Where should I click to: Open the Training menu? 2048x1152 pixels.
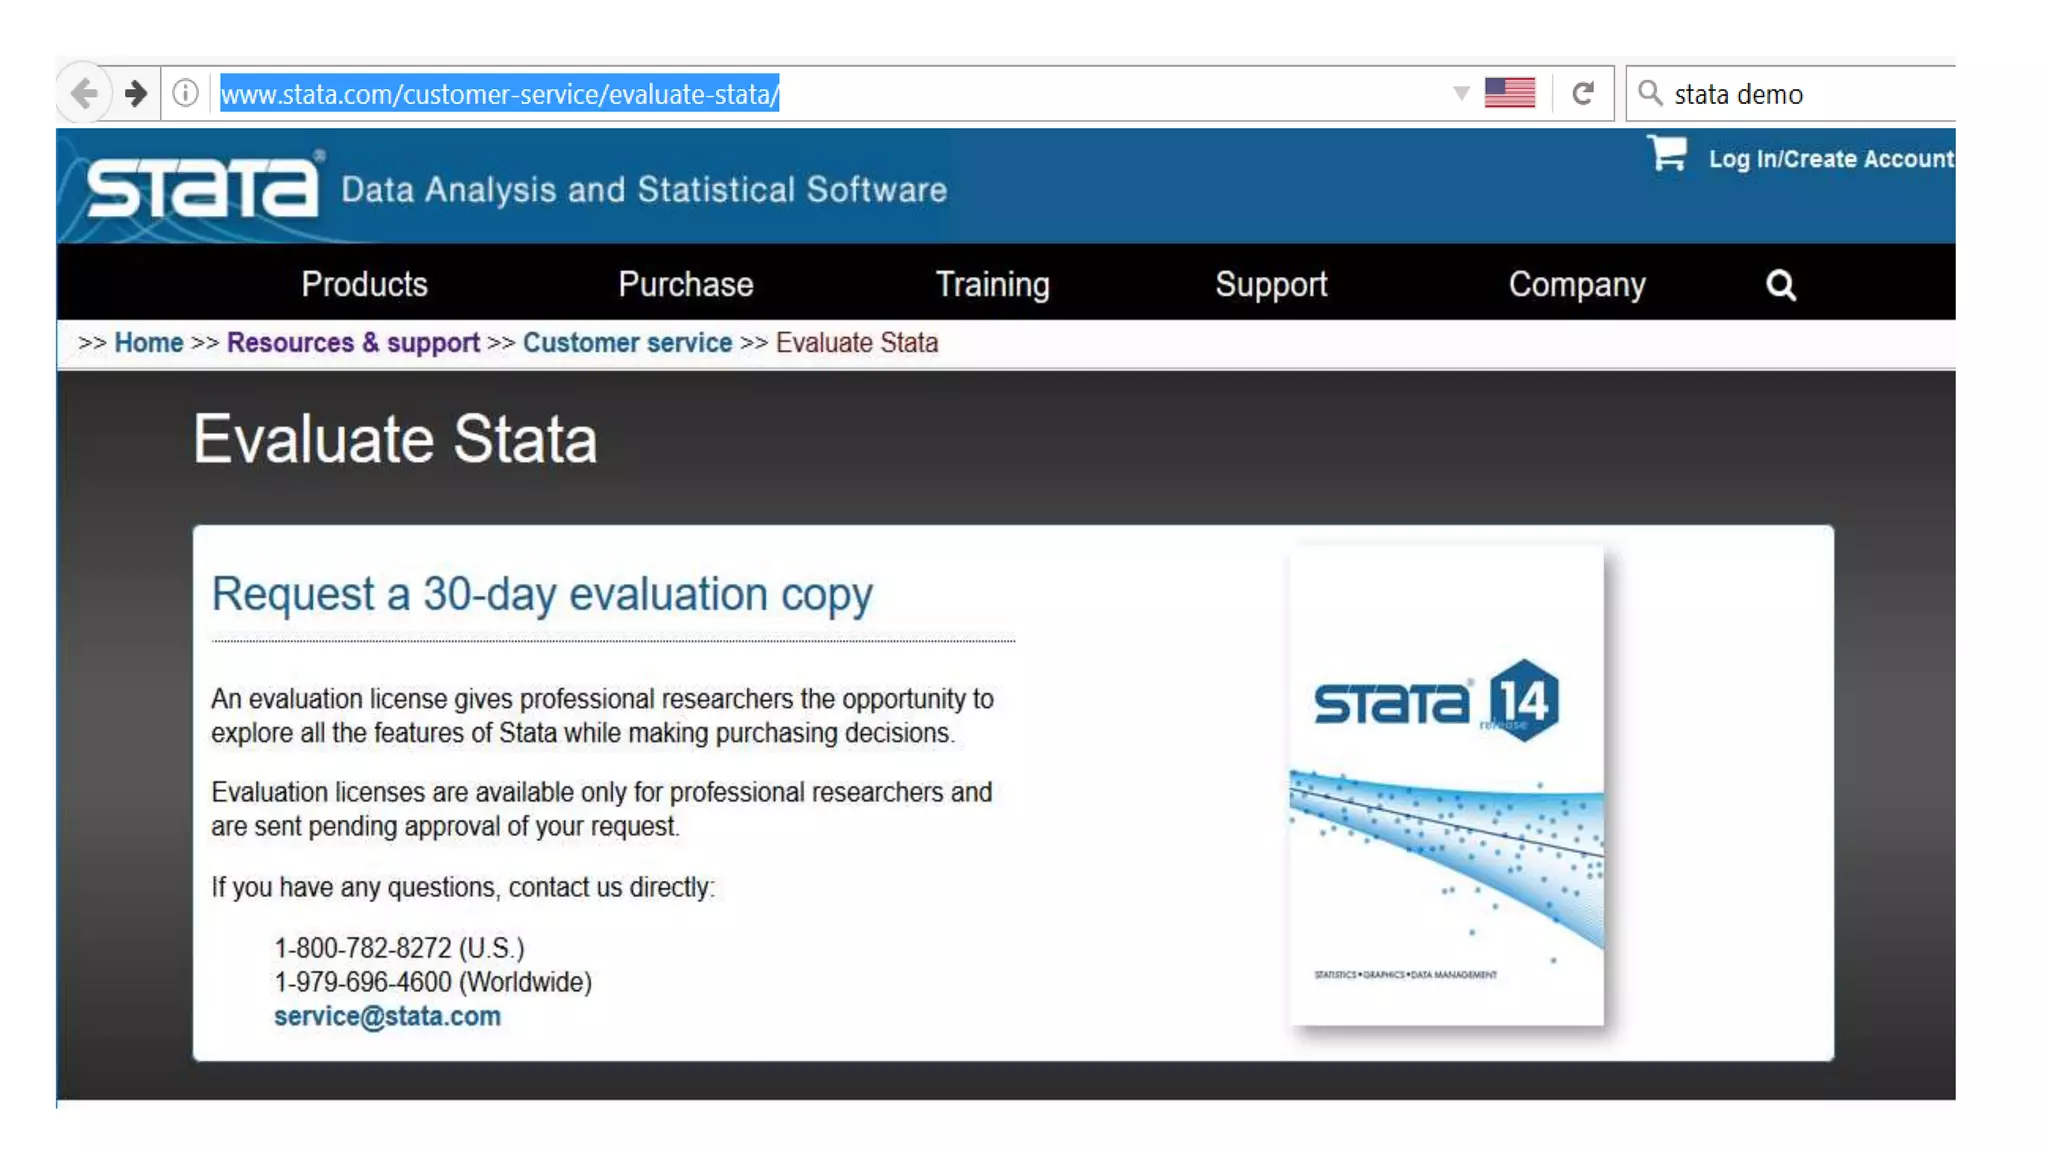[x=992, y=285]
